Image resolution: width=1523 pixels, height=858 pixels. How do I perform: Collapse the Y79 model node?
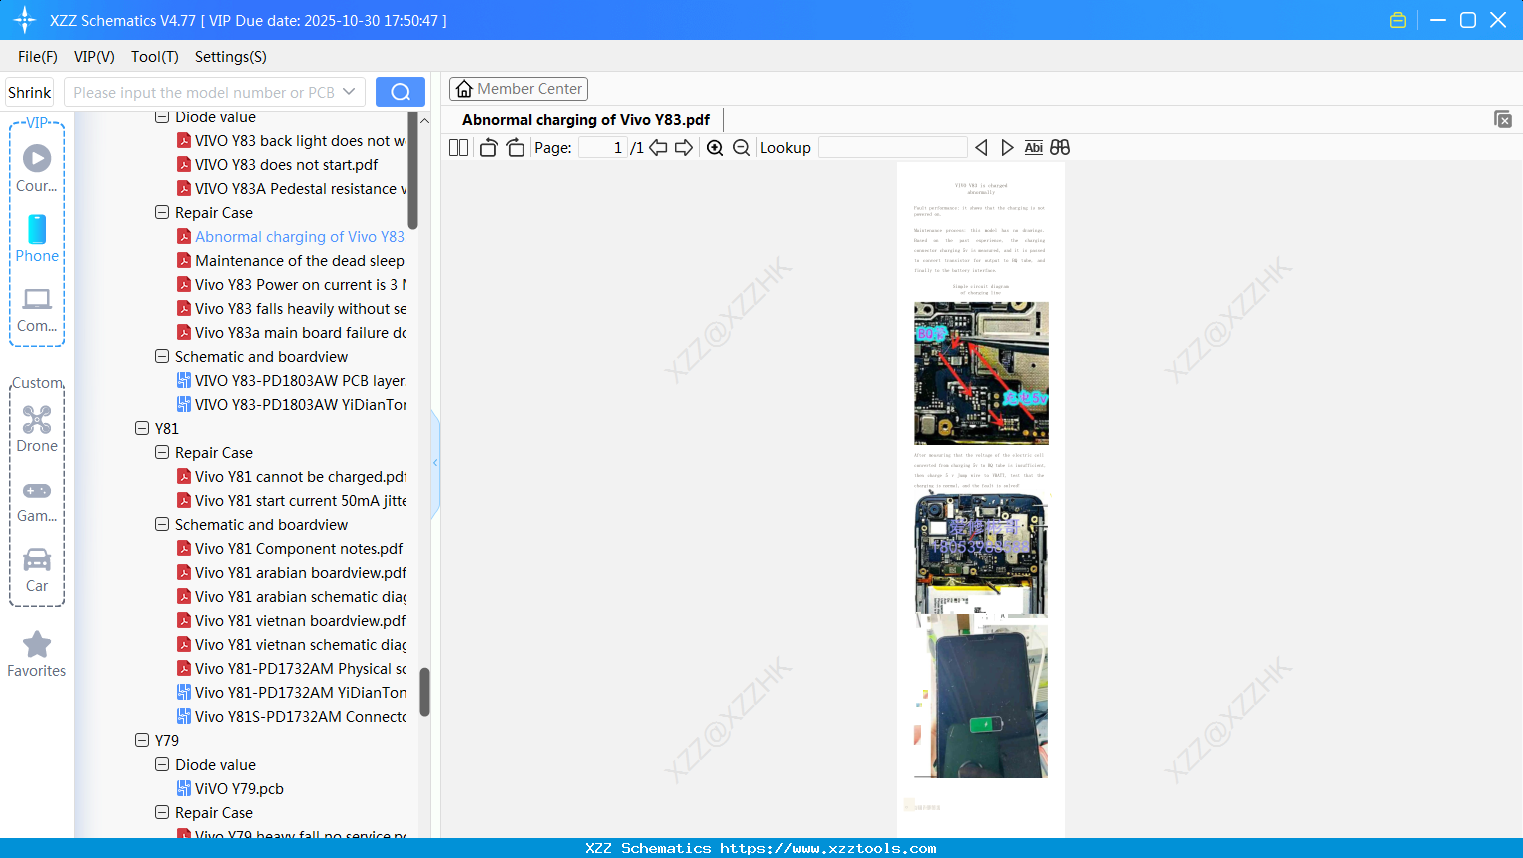tap(142, 740)
